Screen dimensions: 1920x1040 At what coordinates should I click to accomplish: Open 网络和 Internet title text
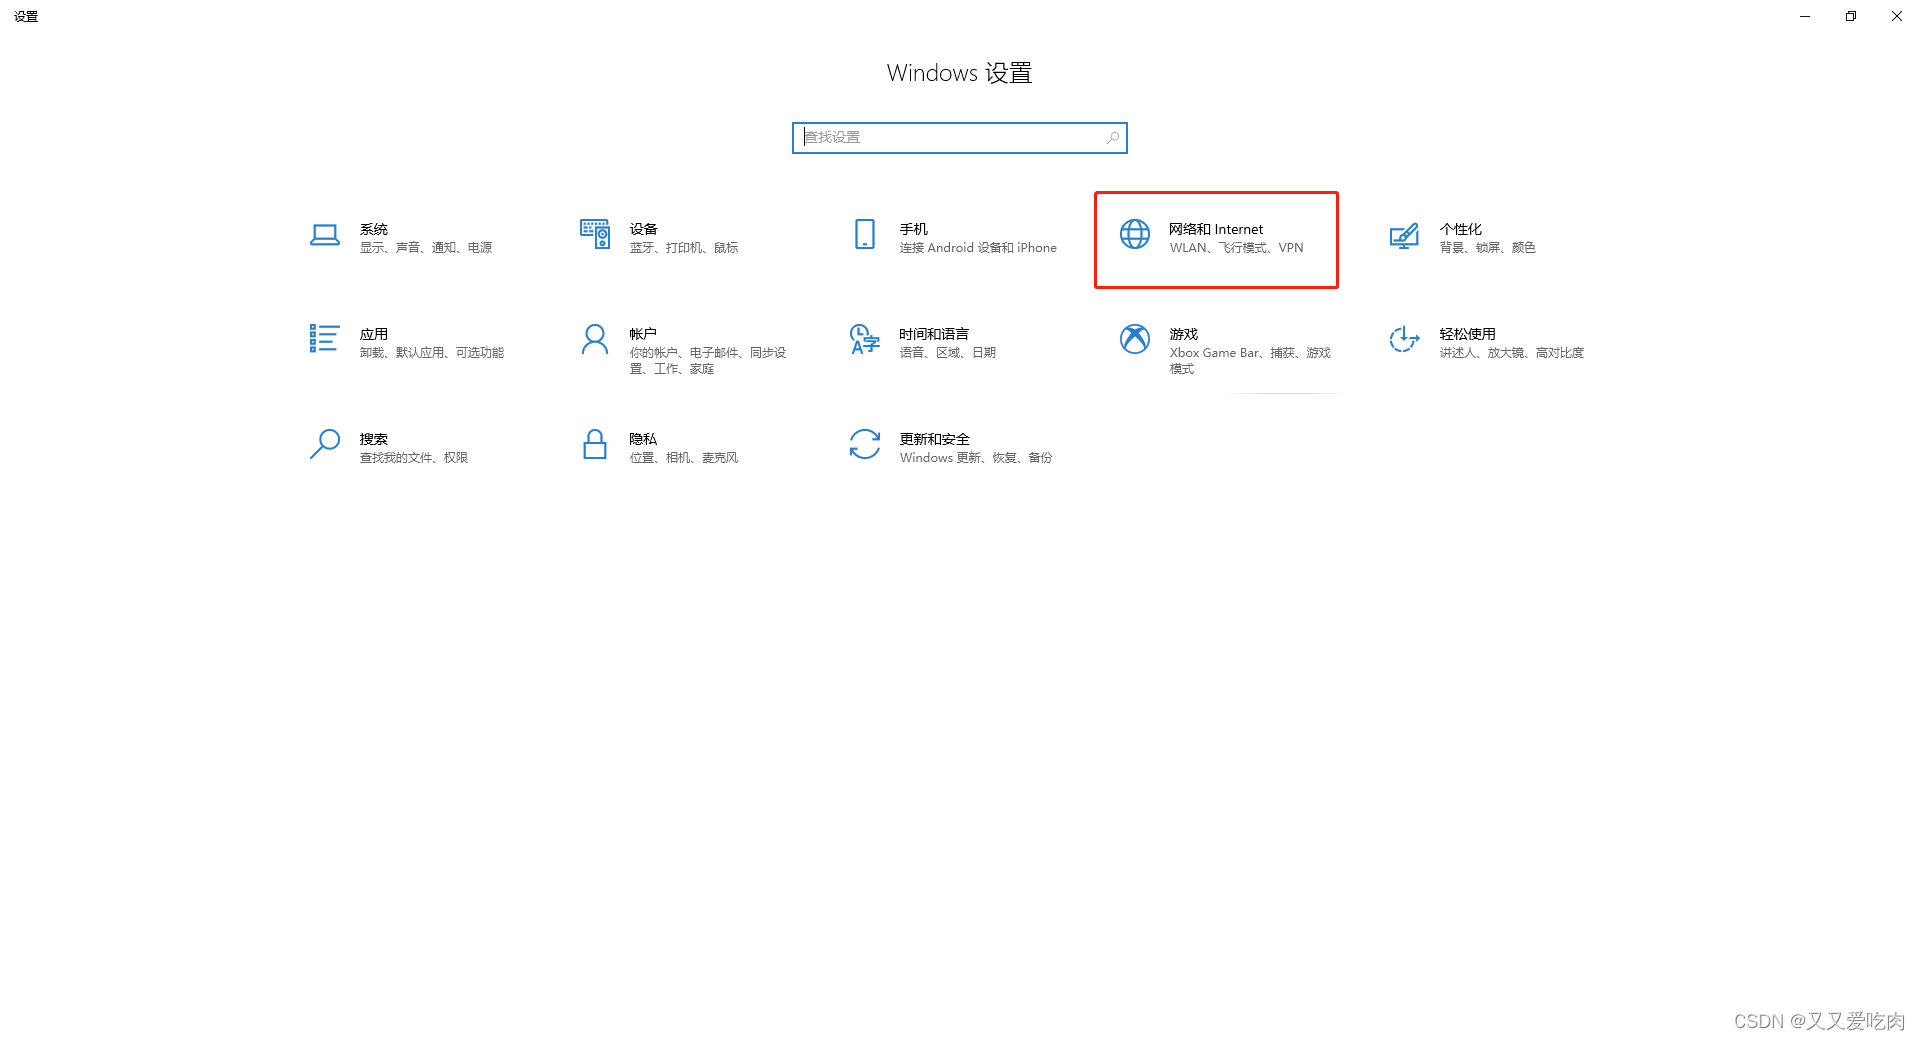coord(1216,229)
